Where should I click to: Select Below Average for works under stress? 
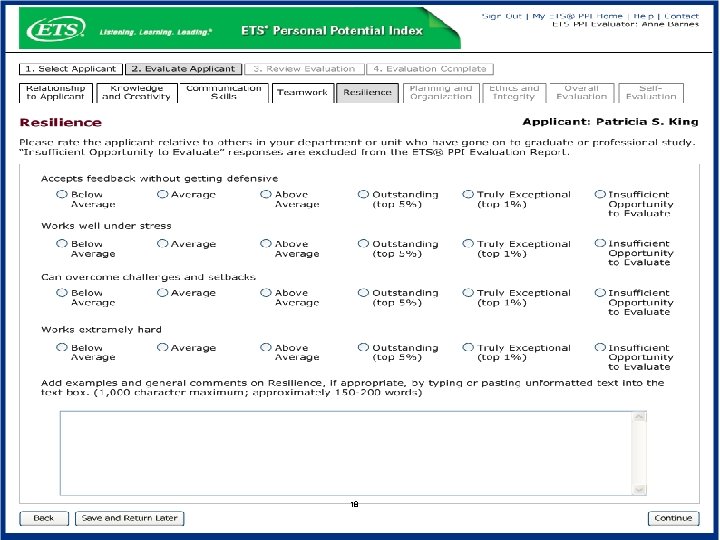(62, 243)
